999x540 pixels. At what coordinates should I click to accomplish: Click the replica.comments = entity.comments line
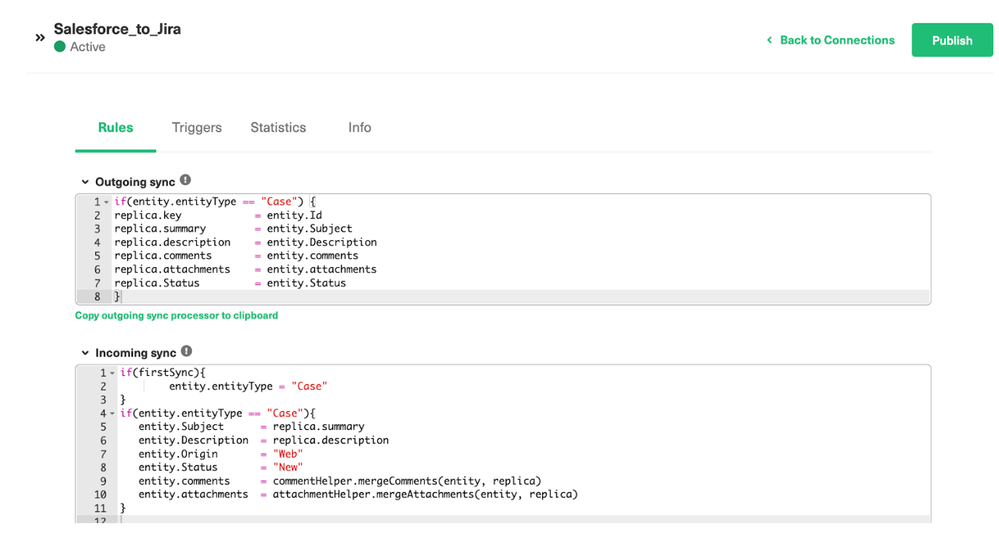click(236, 255)
